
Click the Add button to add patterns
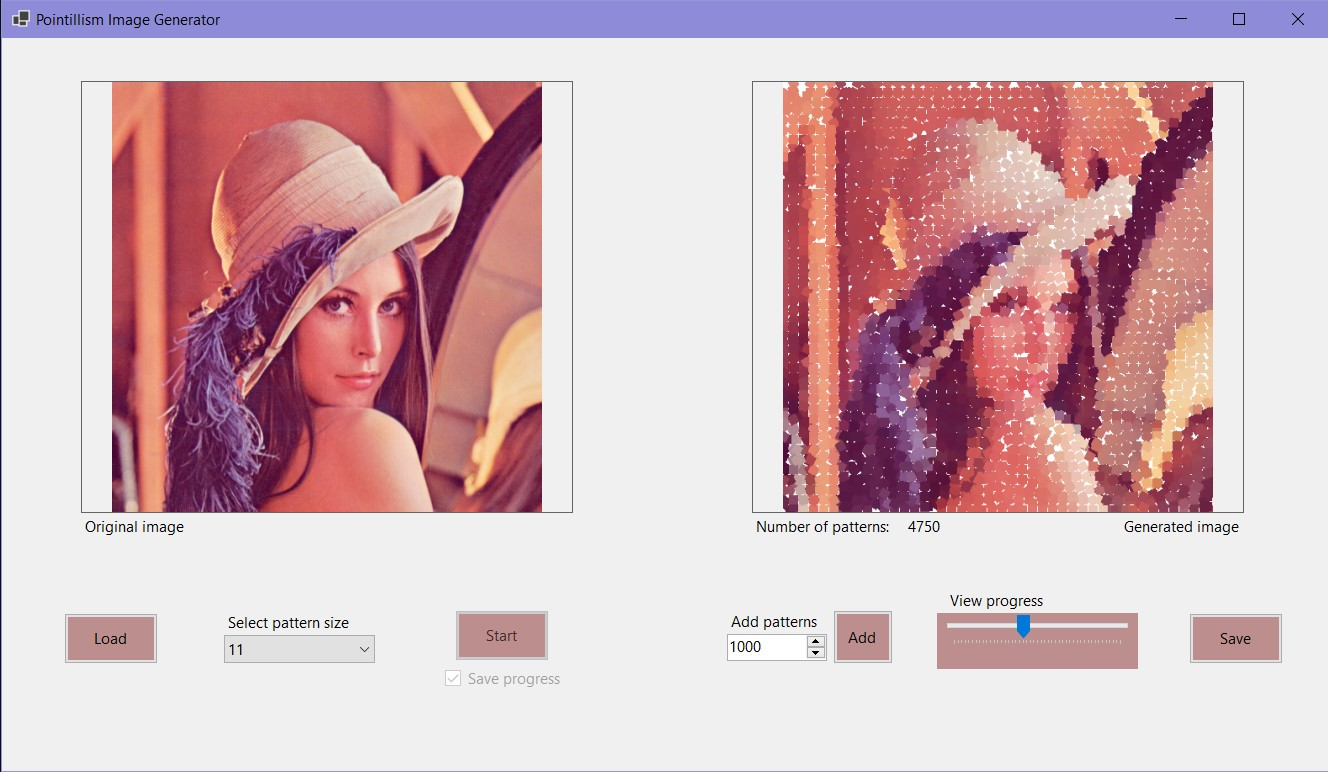coord(862,637)
